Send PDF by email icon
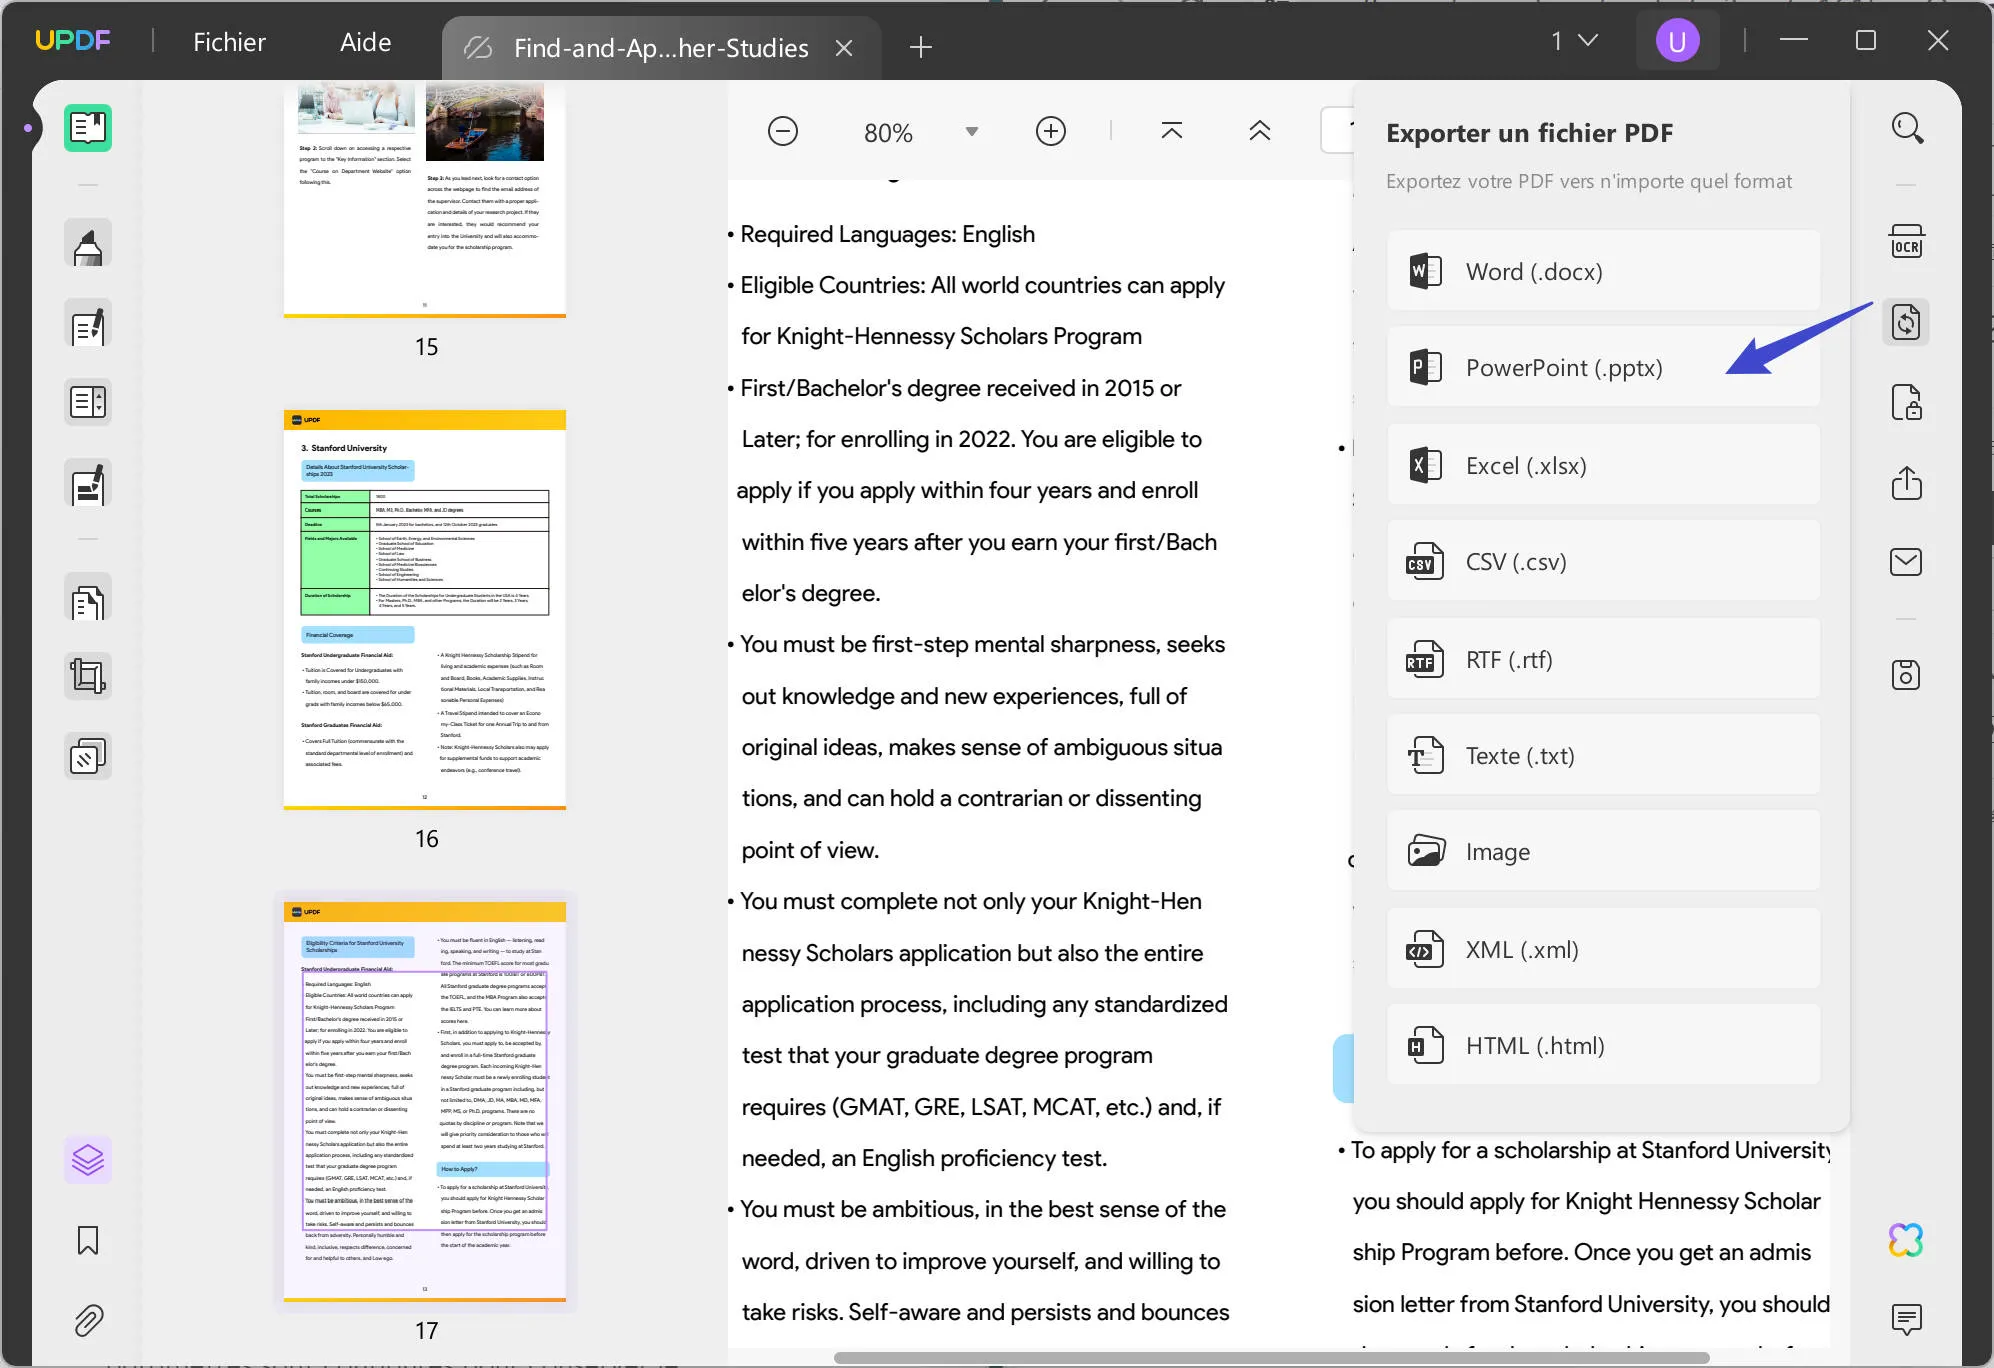The width and height of the screenshot is (1994, 1368). (x=1906, y=562)
